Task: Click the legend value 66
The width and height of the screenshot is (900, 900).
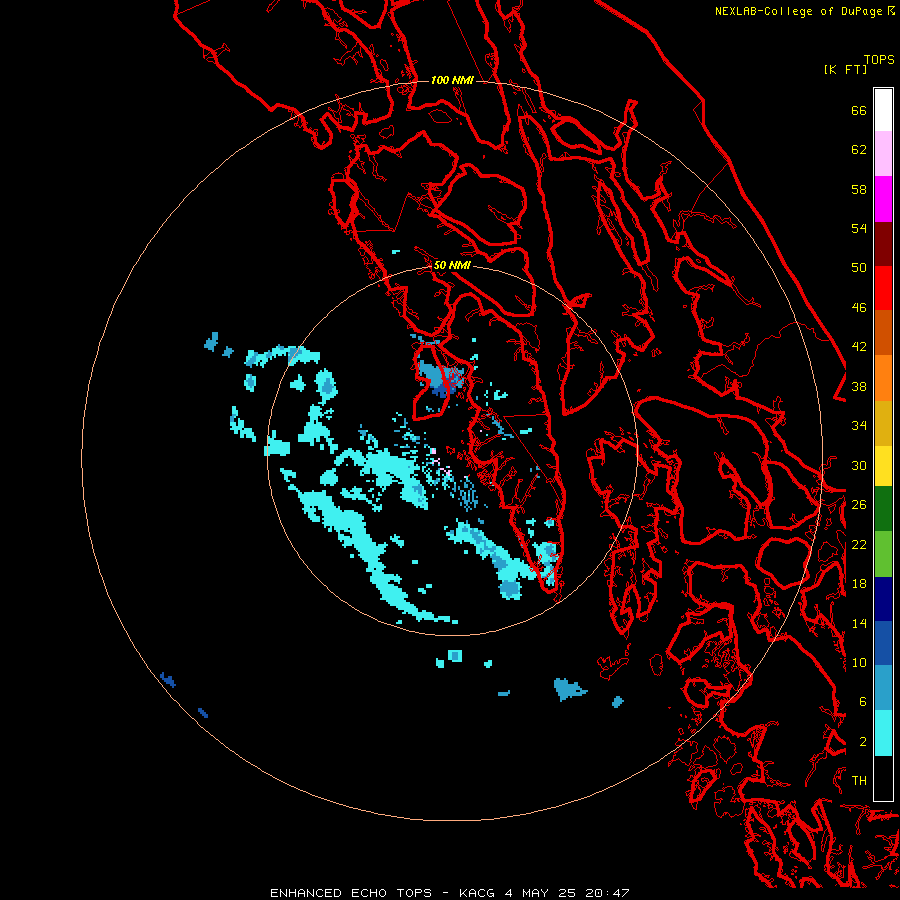Action: [859, 110]
